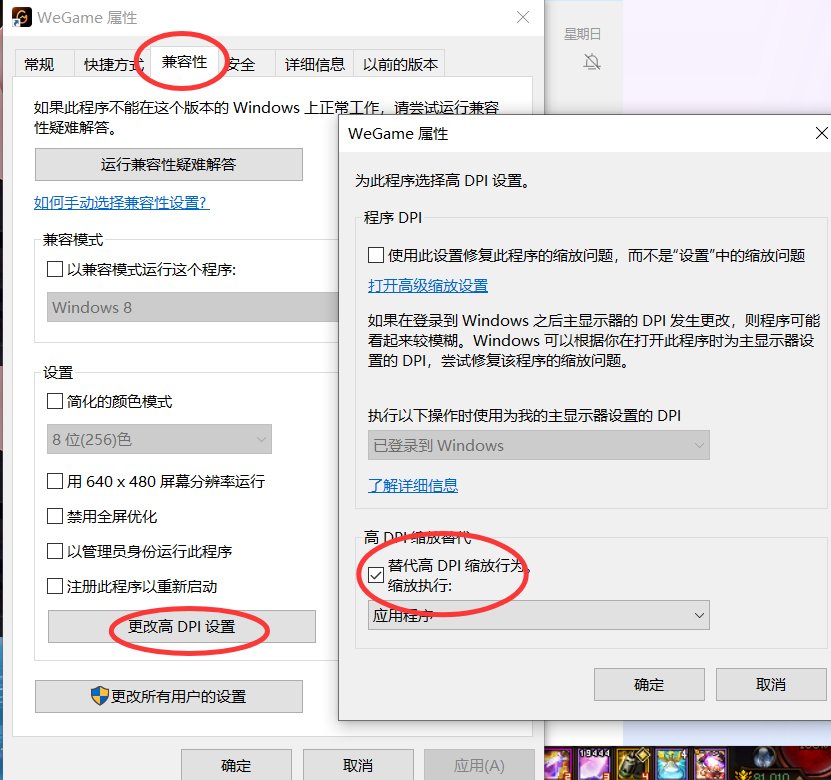Enable 禁用全屏优化
The height and width of the screenshot is (780, 831).
pyautogui.click(x=55, y=516)
